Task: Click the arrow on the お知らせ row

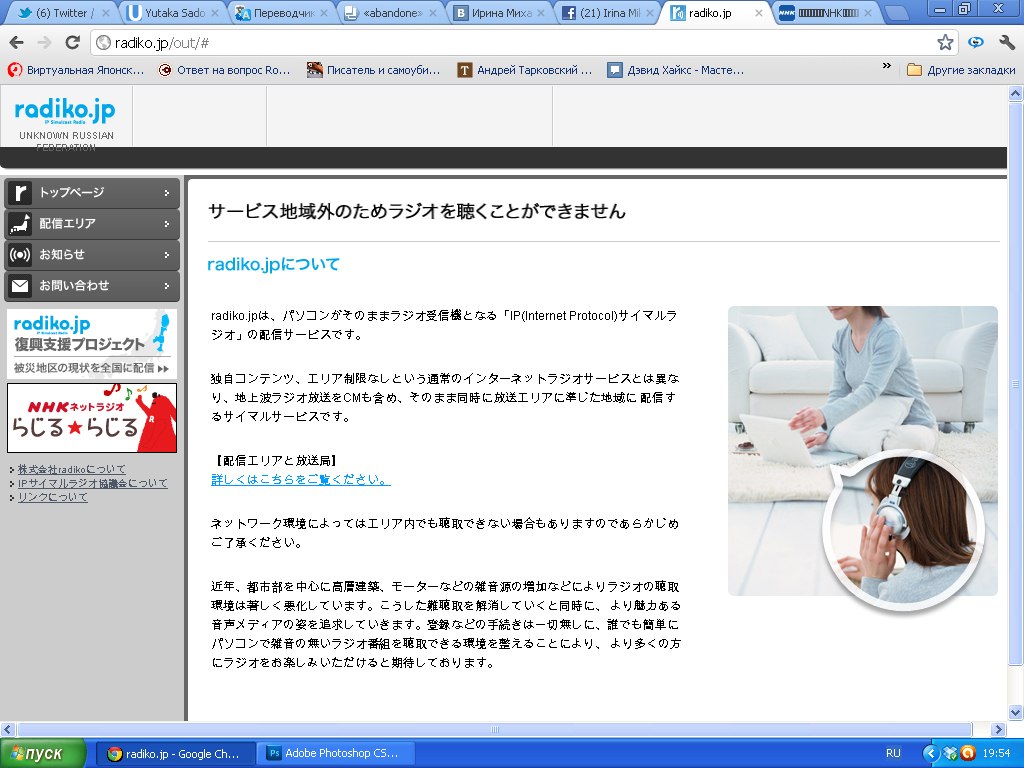Action: pos(167,255)
